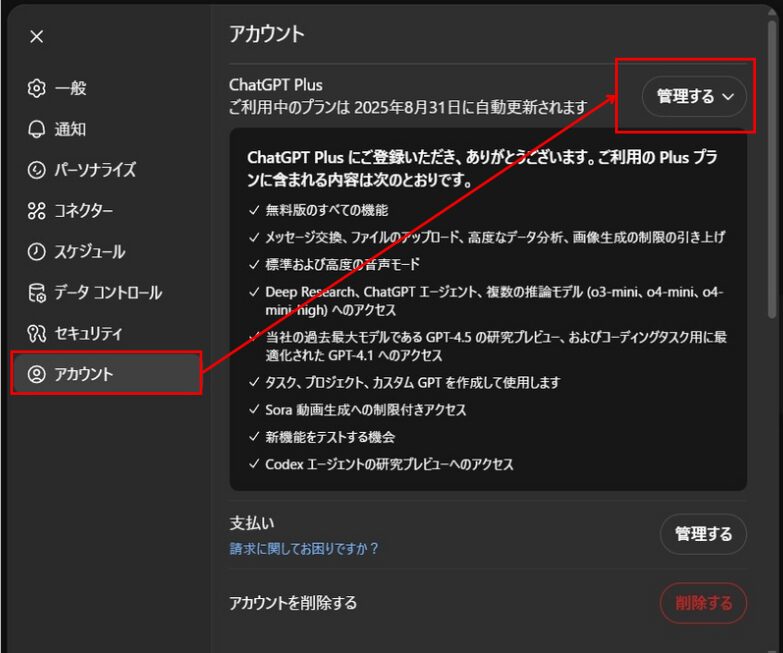Click the 無料版のすべての機能 feature line
This screenshot has width=783, height=653.
(327, 210)
